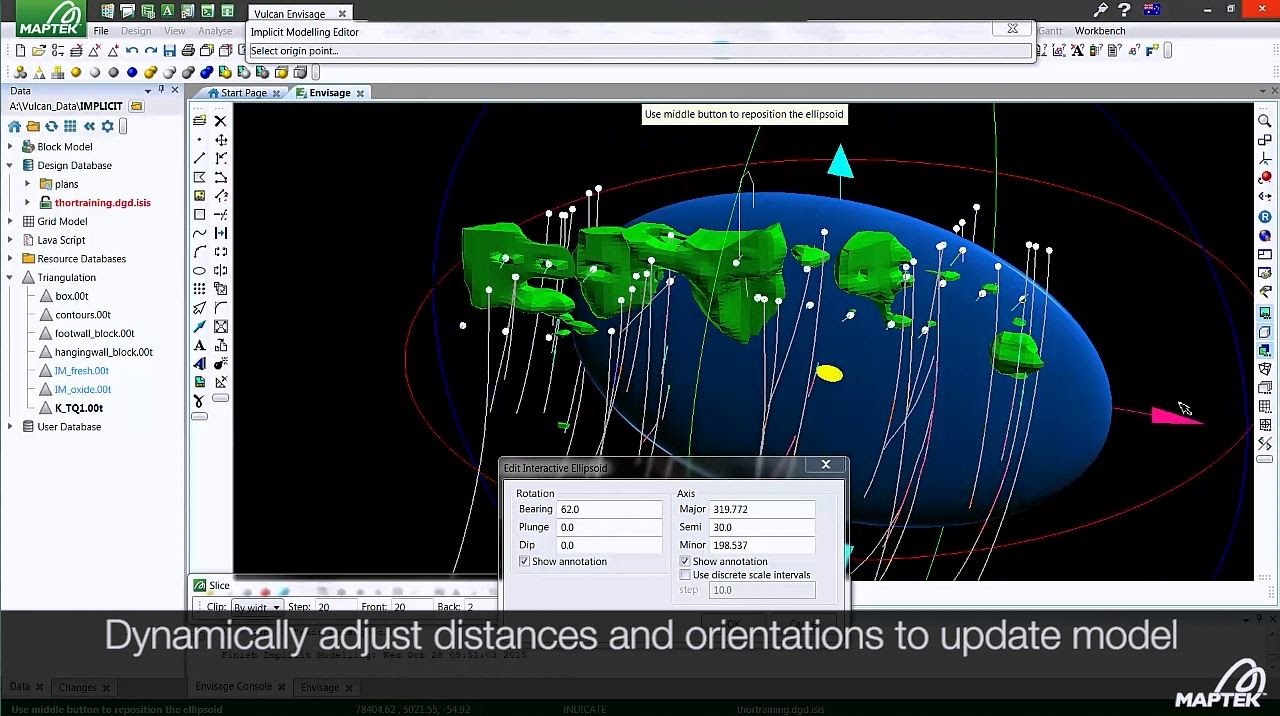Open the Clip By width dropdown
Screen dimensions: 1280x716
click(x=257, y=607)
